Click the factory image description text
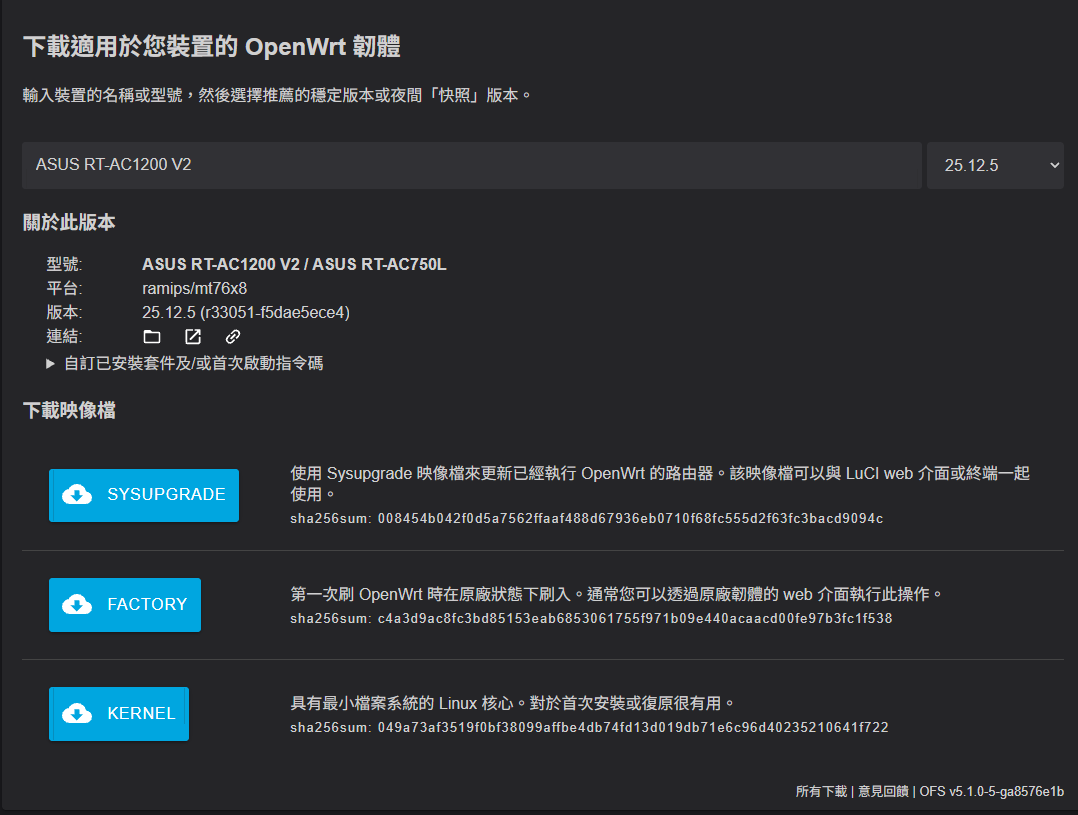The image size is (1078, 815). click(616, 594)
